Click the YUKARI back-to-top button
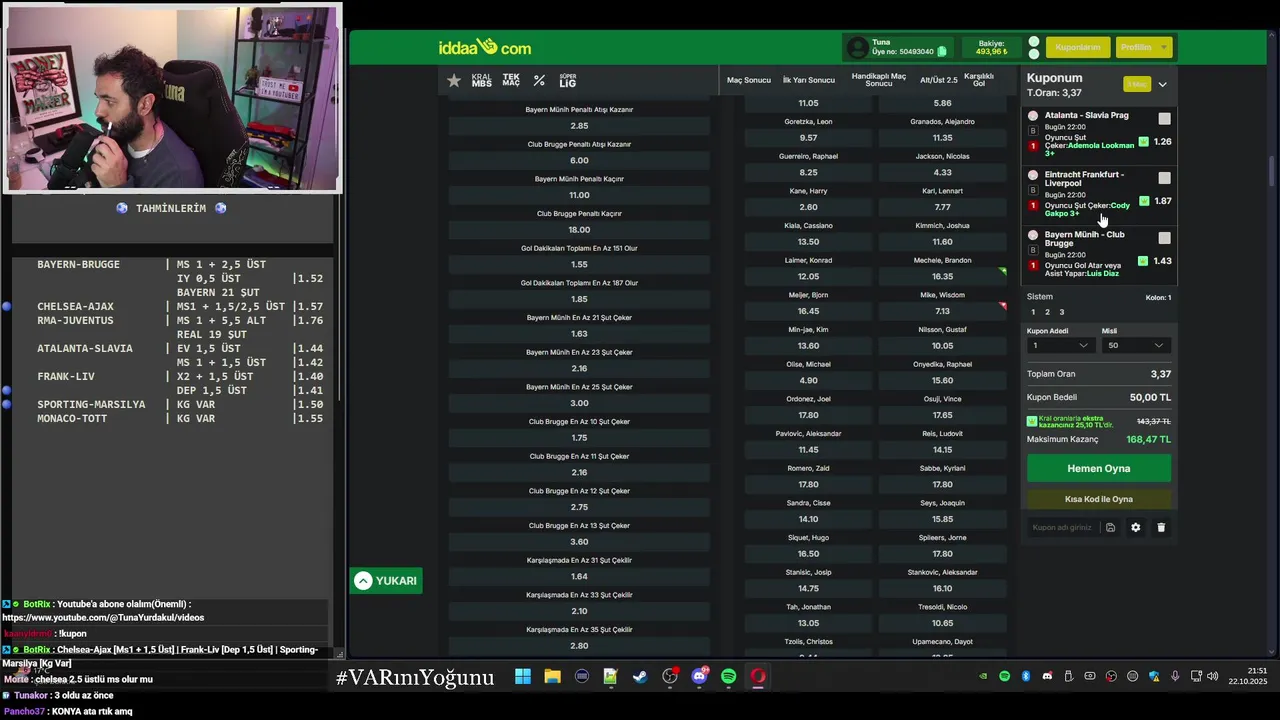The width and height of the screenshot is (1280, 720). 386,580
